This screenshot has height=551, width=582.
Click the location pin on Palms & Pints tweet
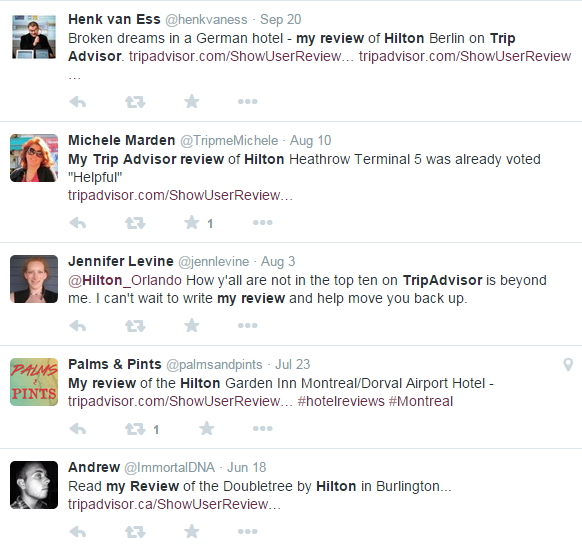(568, 365)
